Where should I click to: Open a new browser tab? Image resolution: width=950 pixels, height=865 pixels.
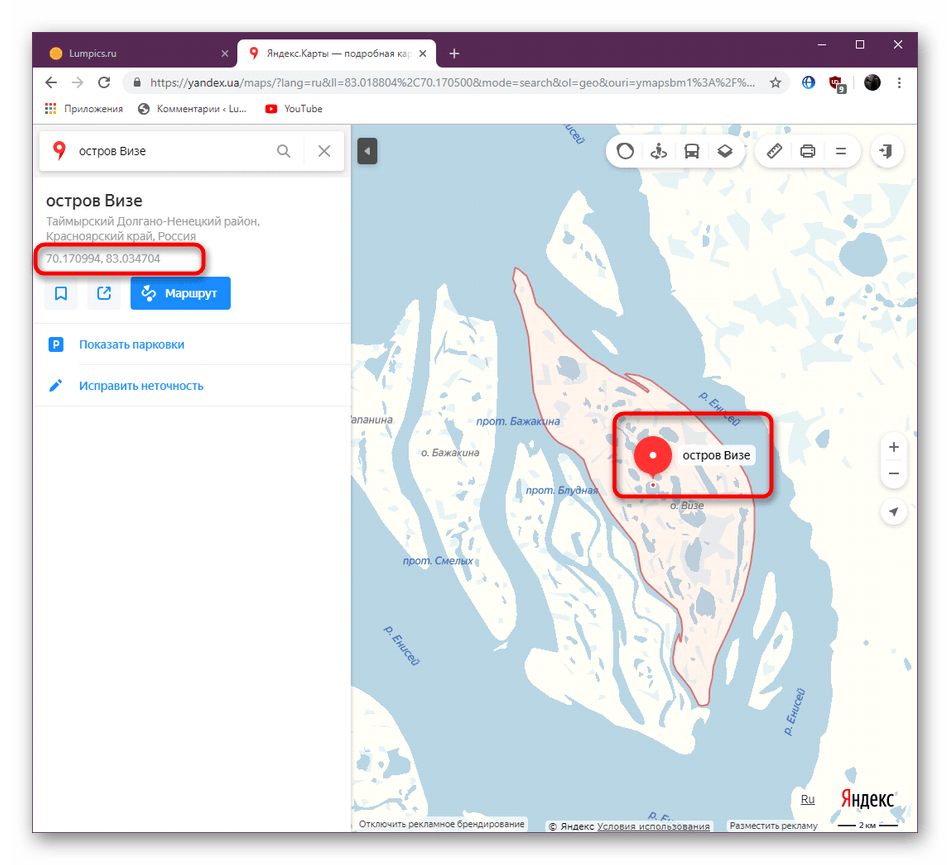point(454,53)
